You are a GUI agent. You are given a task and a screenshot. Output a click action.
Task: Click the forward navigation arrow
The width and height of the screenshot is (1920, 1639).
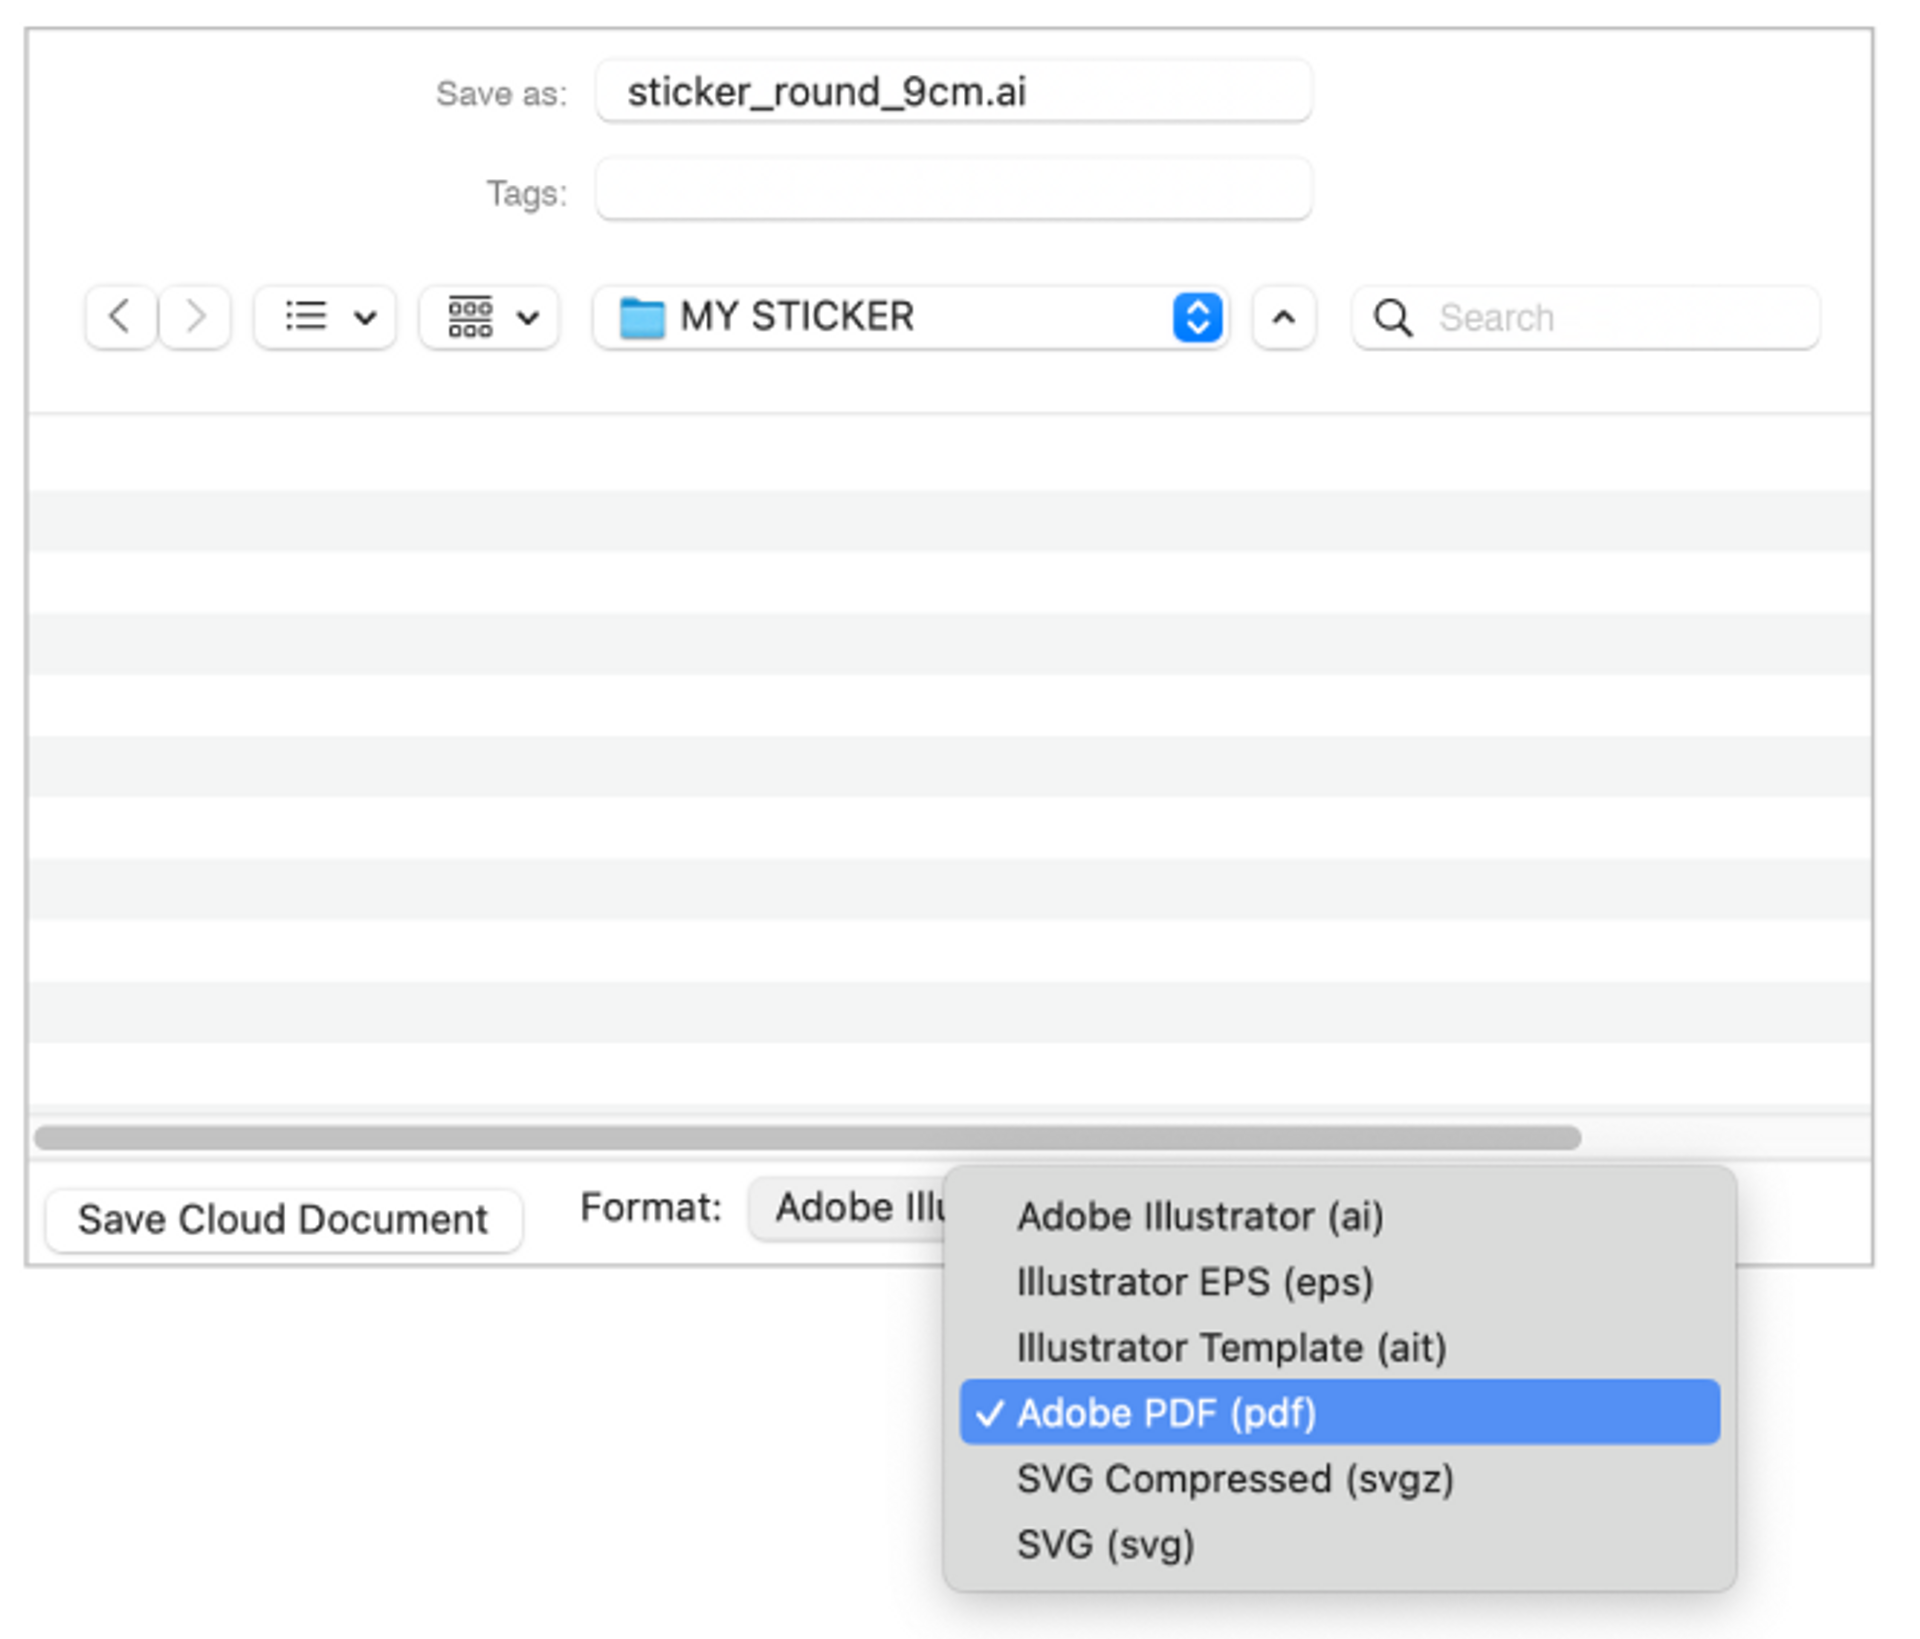click(196, 317)
